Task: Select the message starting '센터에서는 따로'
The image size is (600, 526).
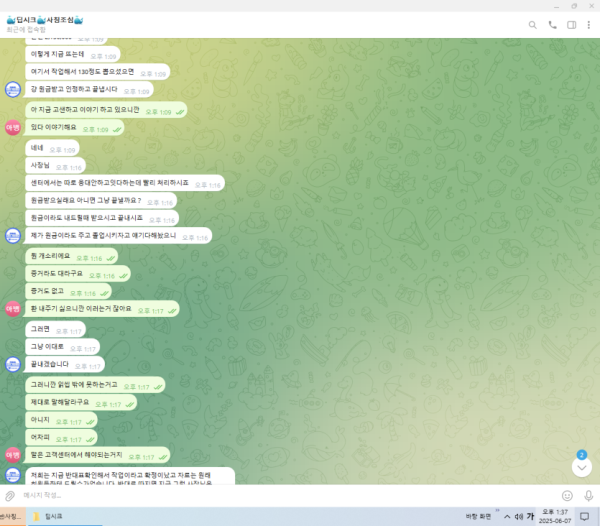Action: 125,183
